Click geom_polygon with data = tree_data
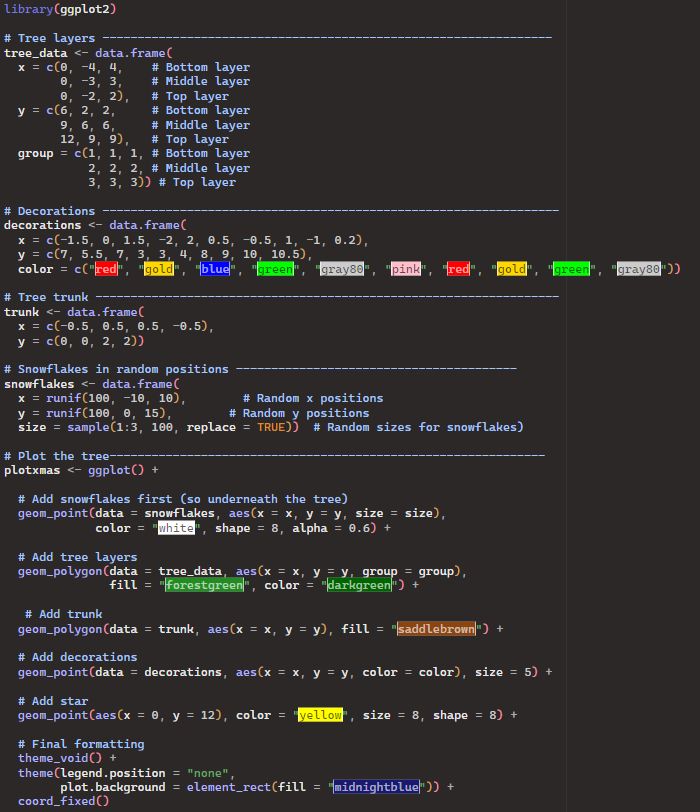The height and width of the screenshot is (812, 700). pos(242,571)
